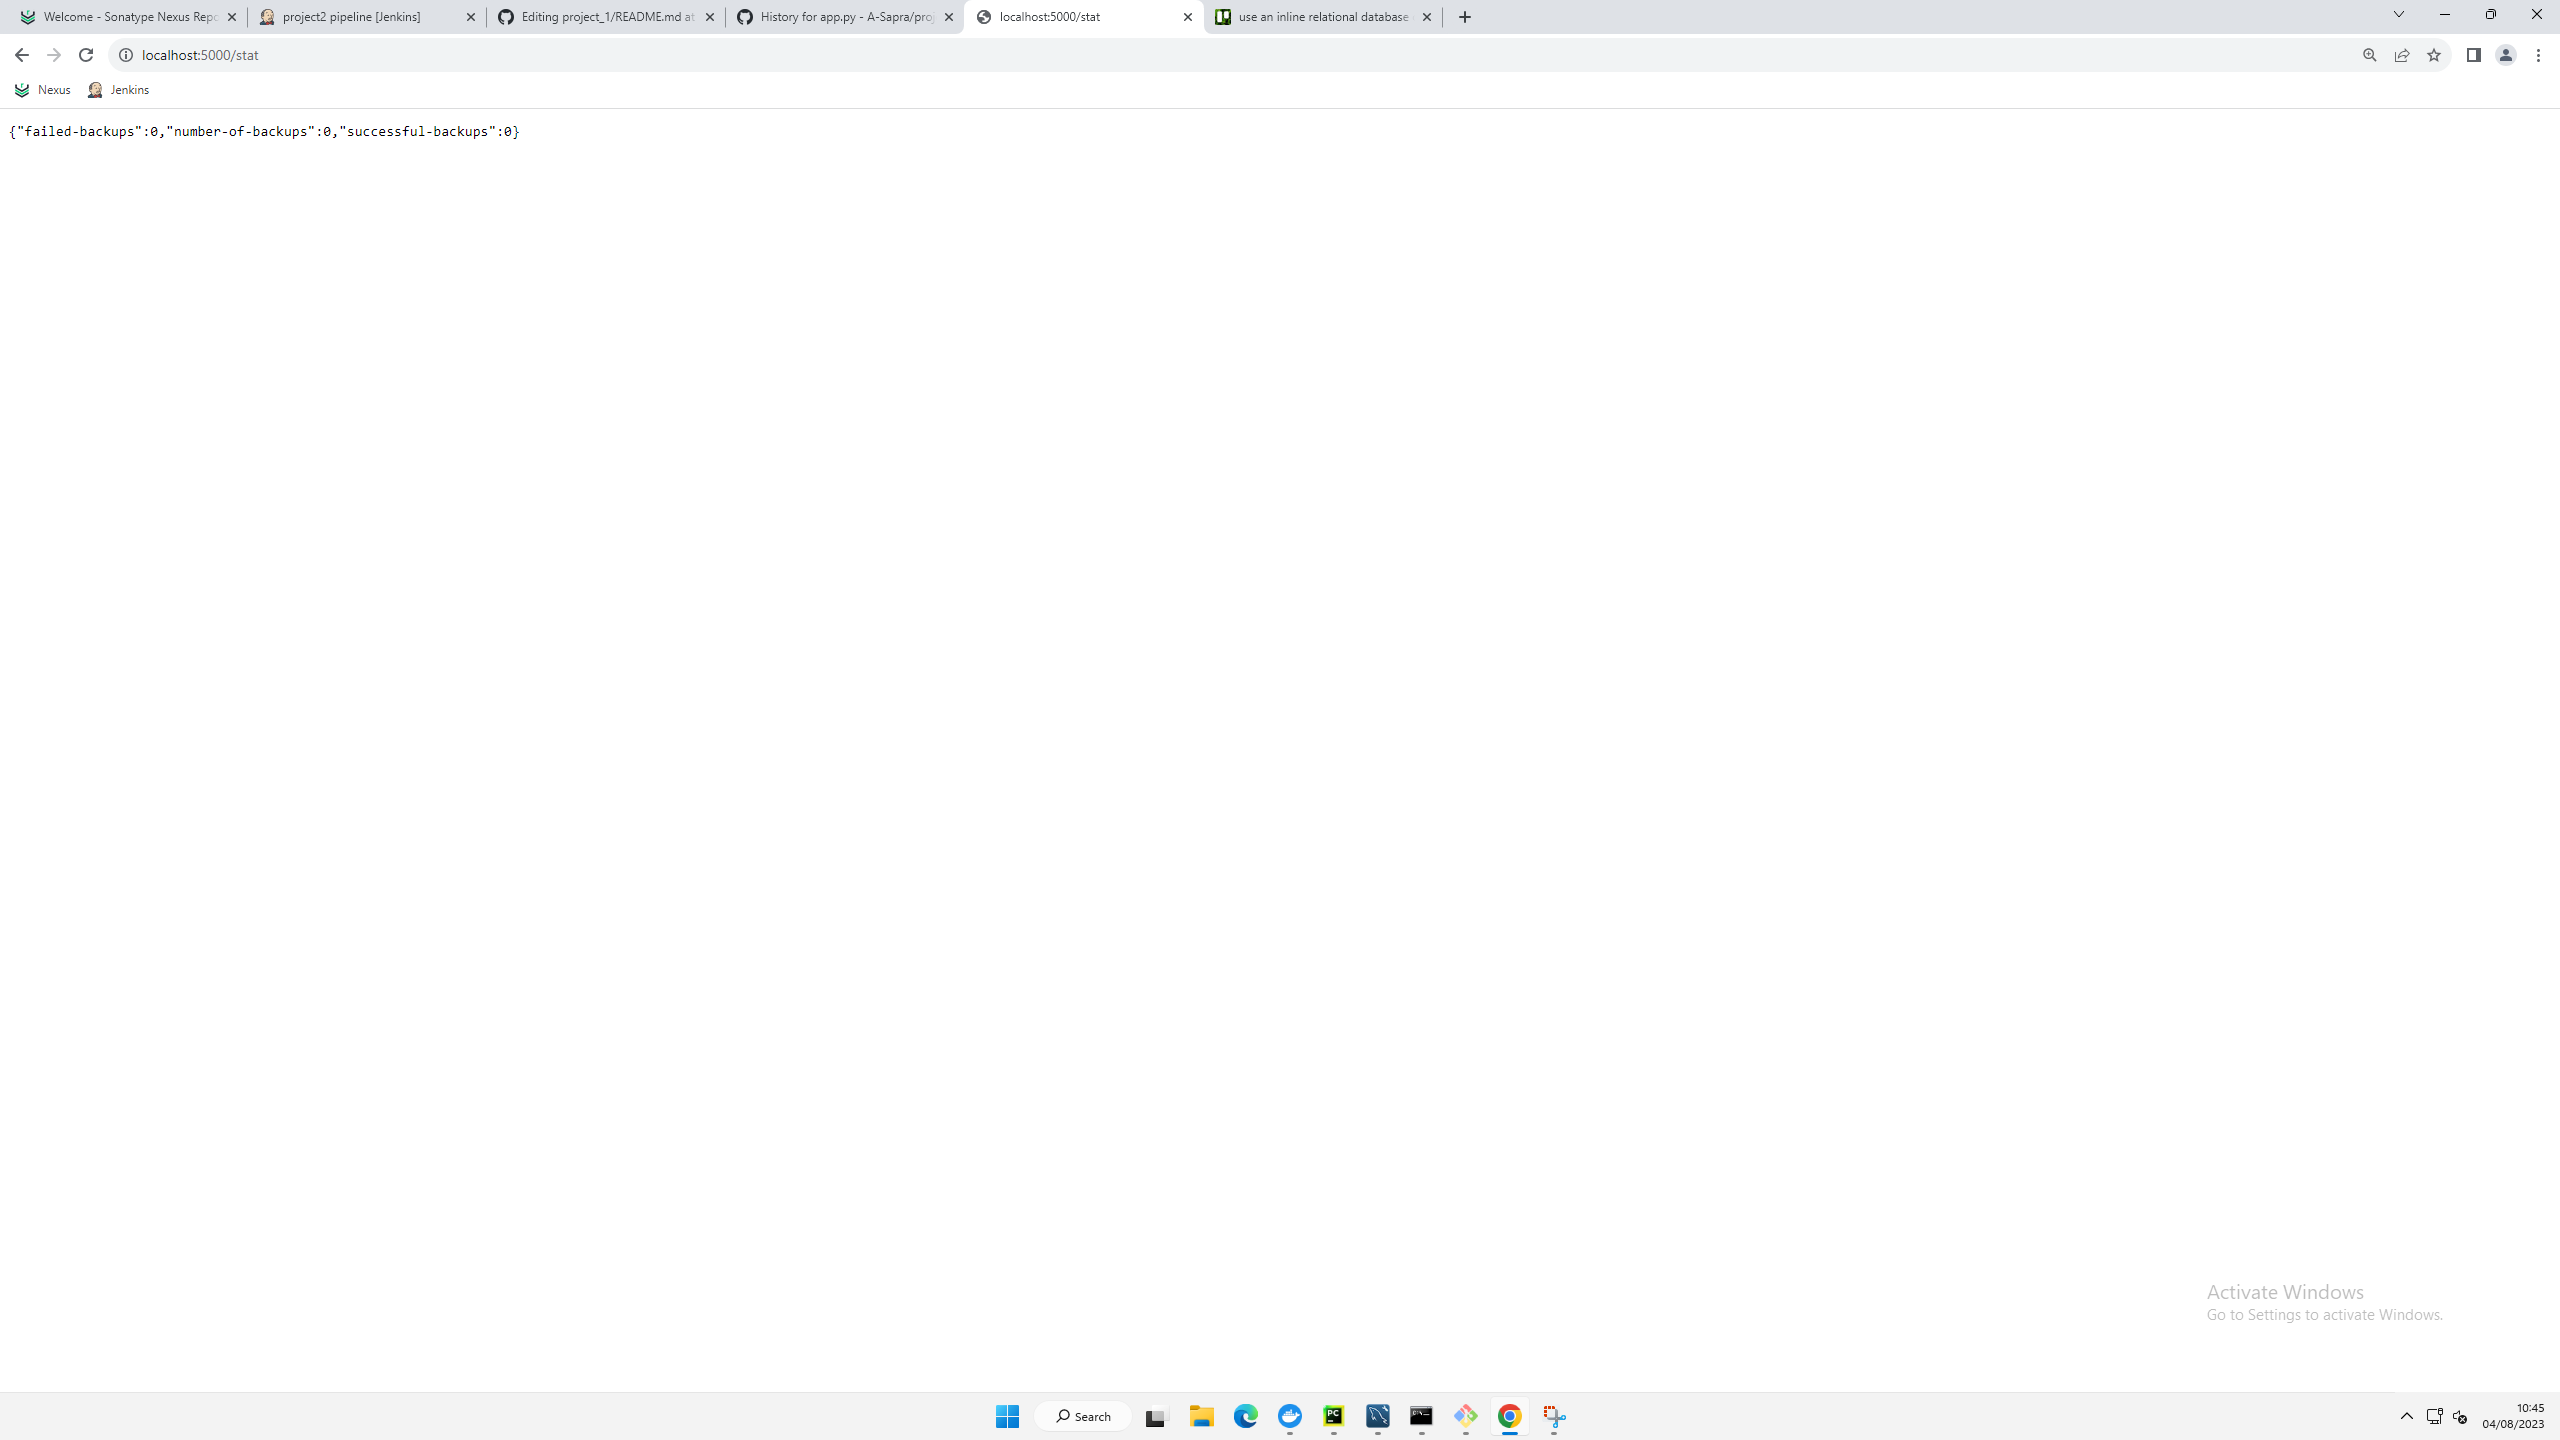
Task: Open the tab search chevron
Action: point(2399,14)
